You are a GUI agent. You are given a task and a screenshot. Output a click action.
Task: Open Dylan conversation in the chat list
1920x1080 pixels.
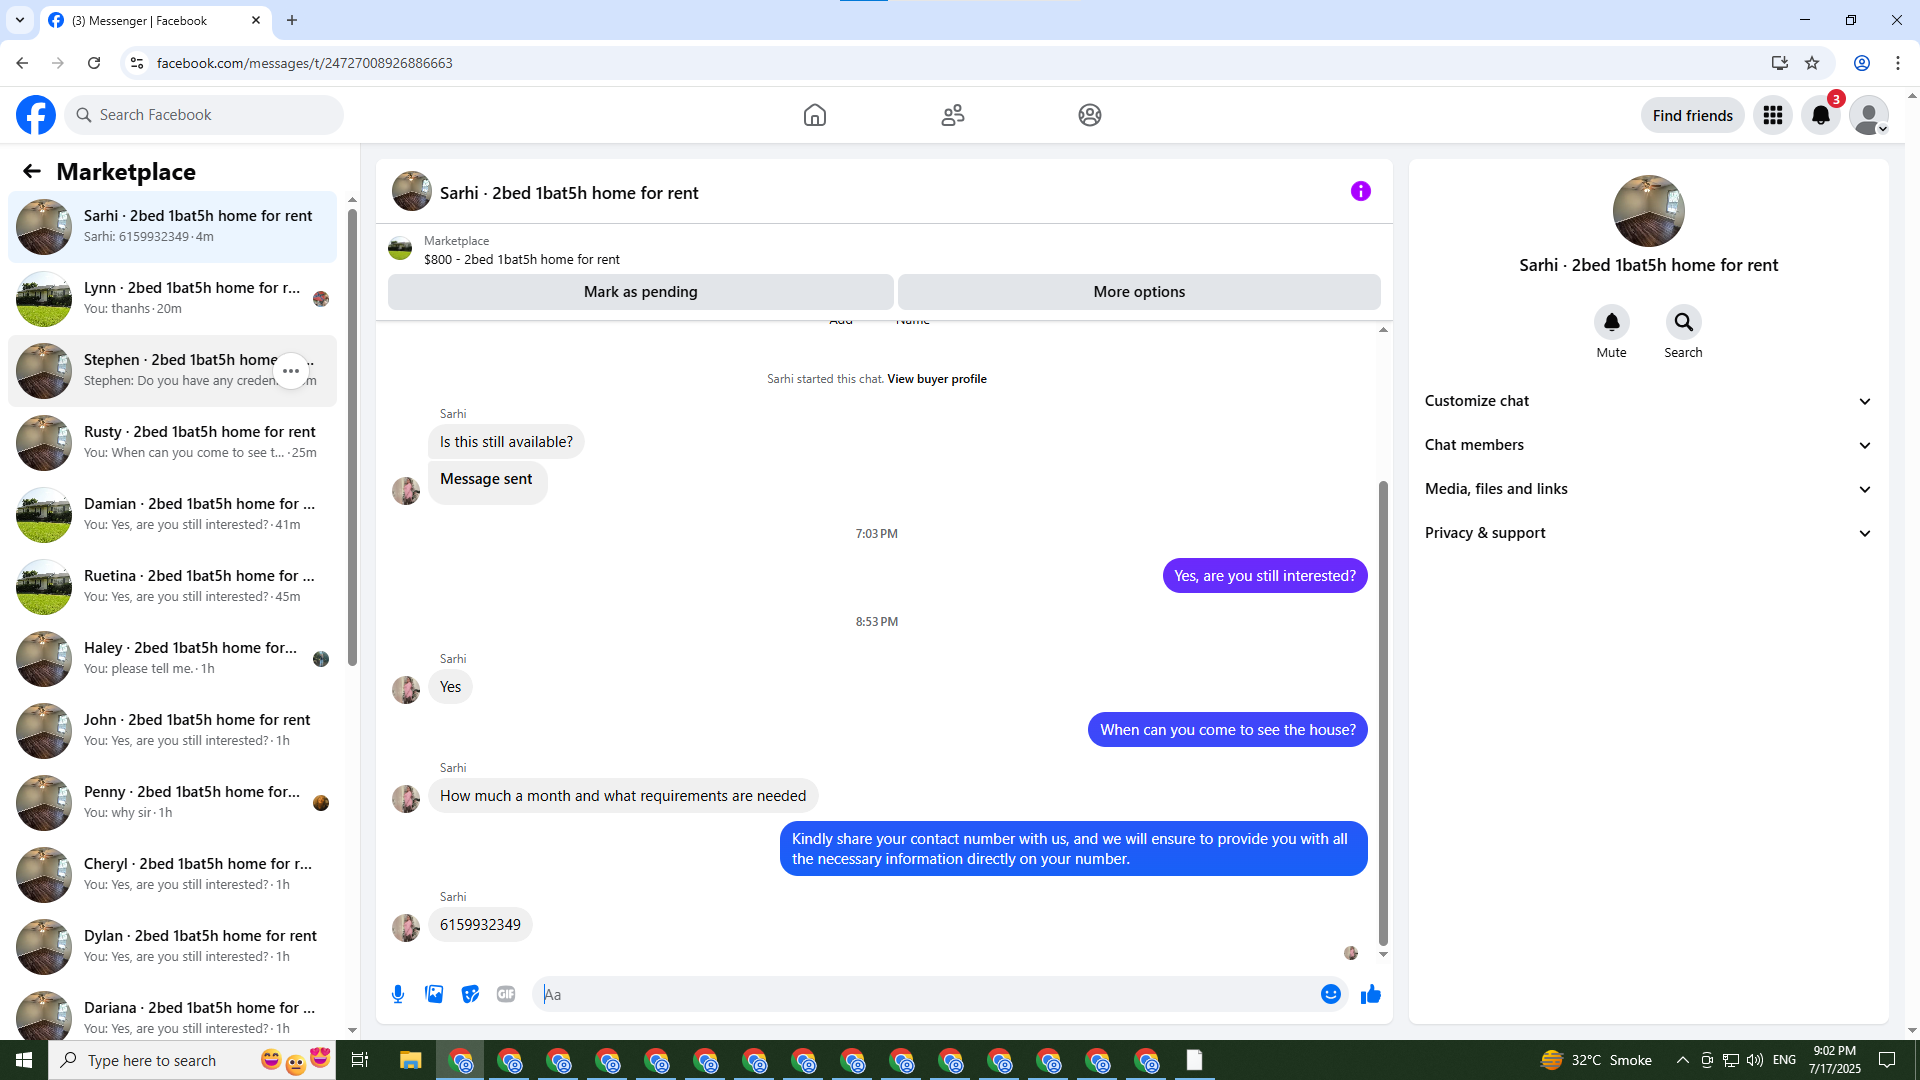(172, 947)
